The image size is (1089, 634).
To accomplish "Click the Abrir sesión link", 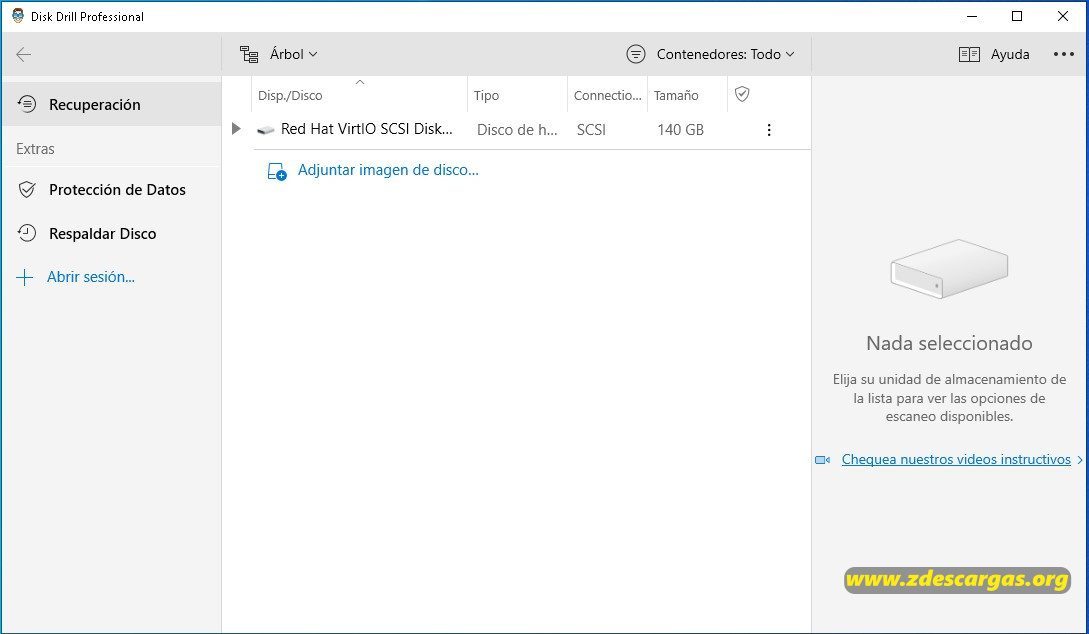I will (x=91, y=277).
